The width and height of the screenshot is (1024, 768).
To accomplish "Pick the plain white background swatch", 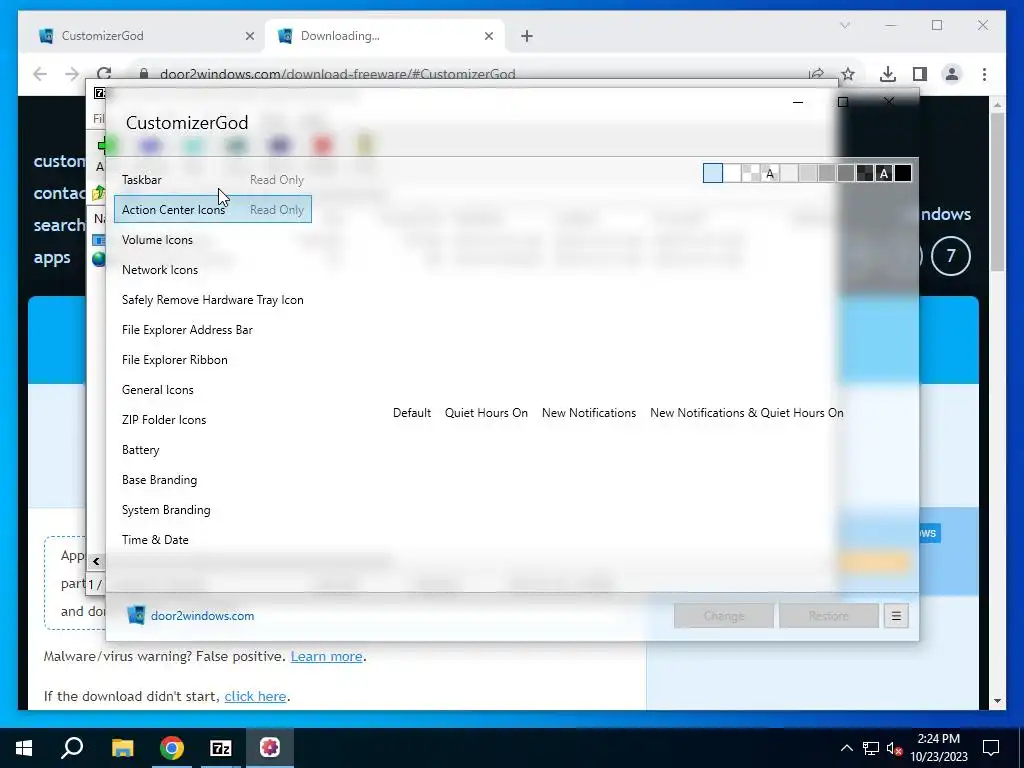I will 732,173.
